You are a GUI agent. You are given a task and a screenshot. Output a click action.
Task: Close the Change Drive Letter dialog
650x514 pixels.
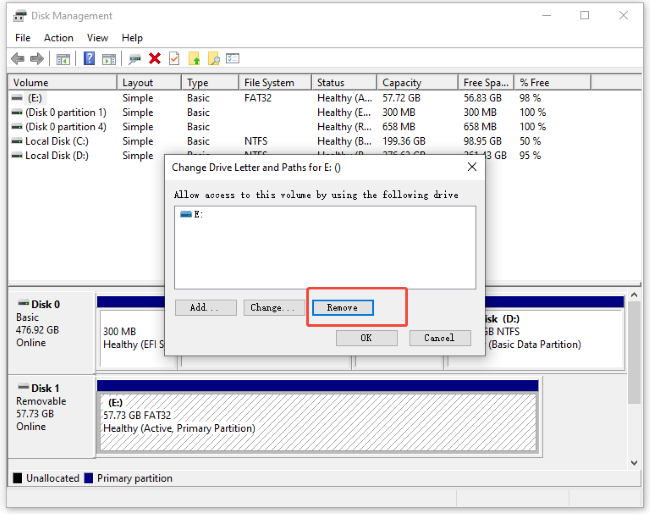472,167
